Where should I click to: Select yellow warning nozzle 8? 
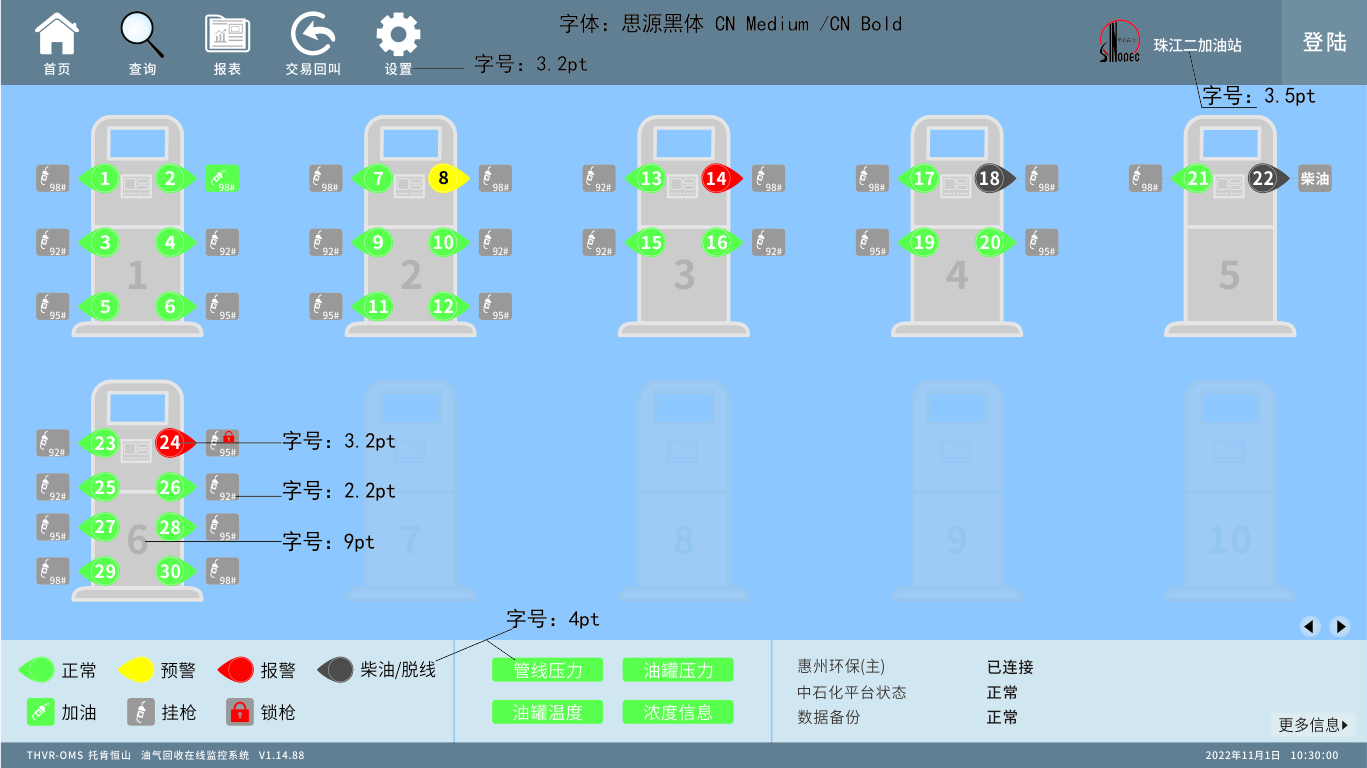446,179
